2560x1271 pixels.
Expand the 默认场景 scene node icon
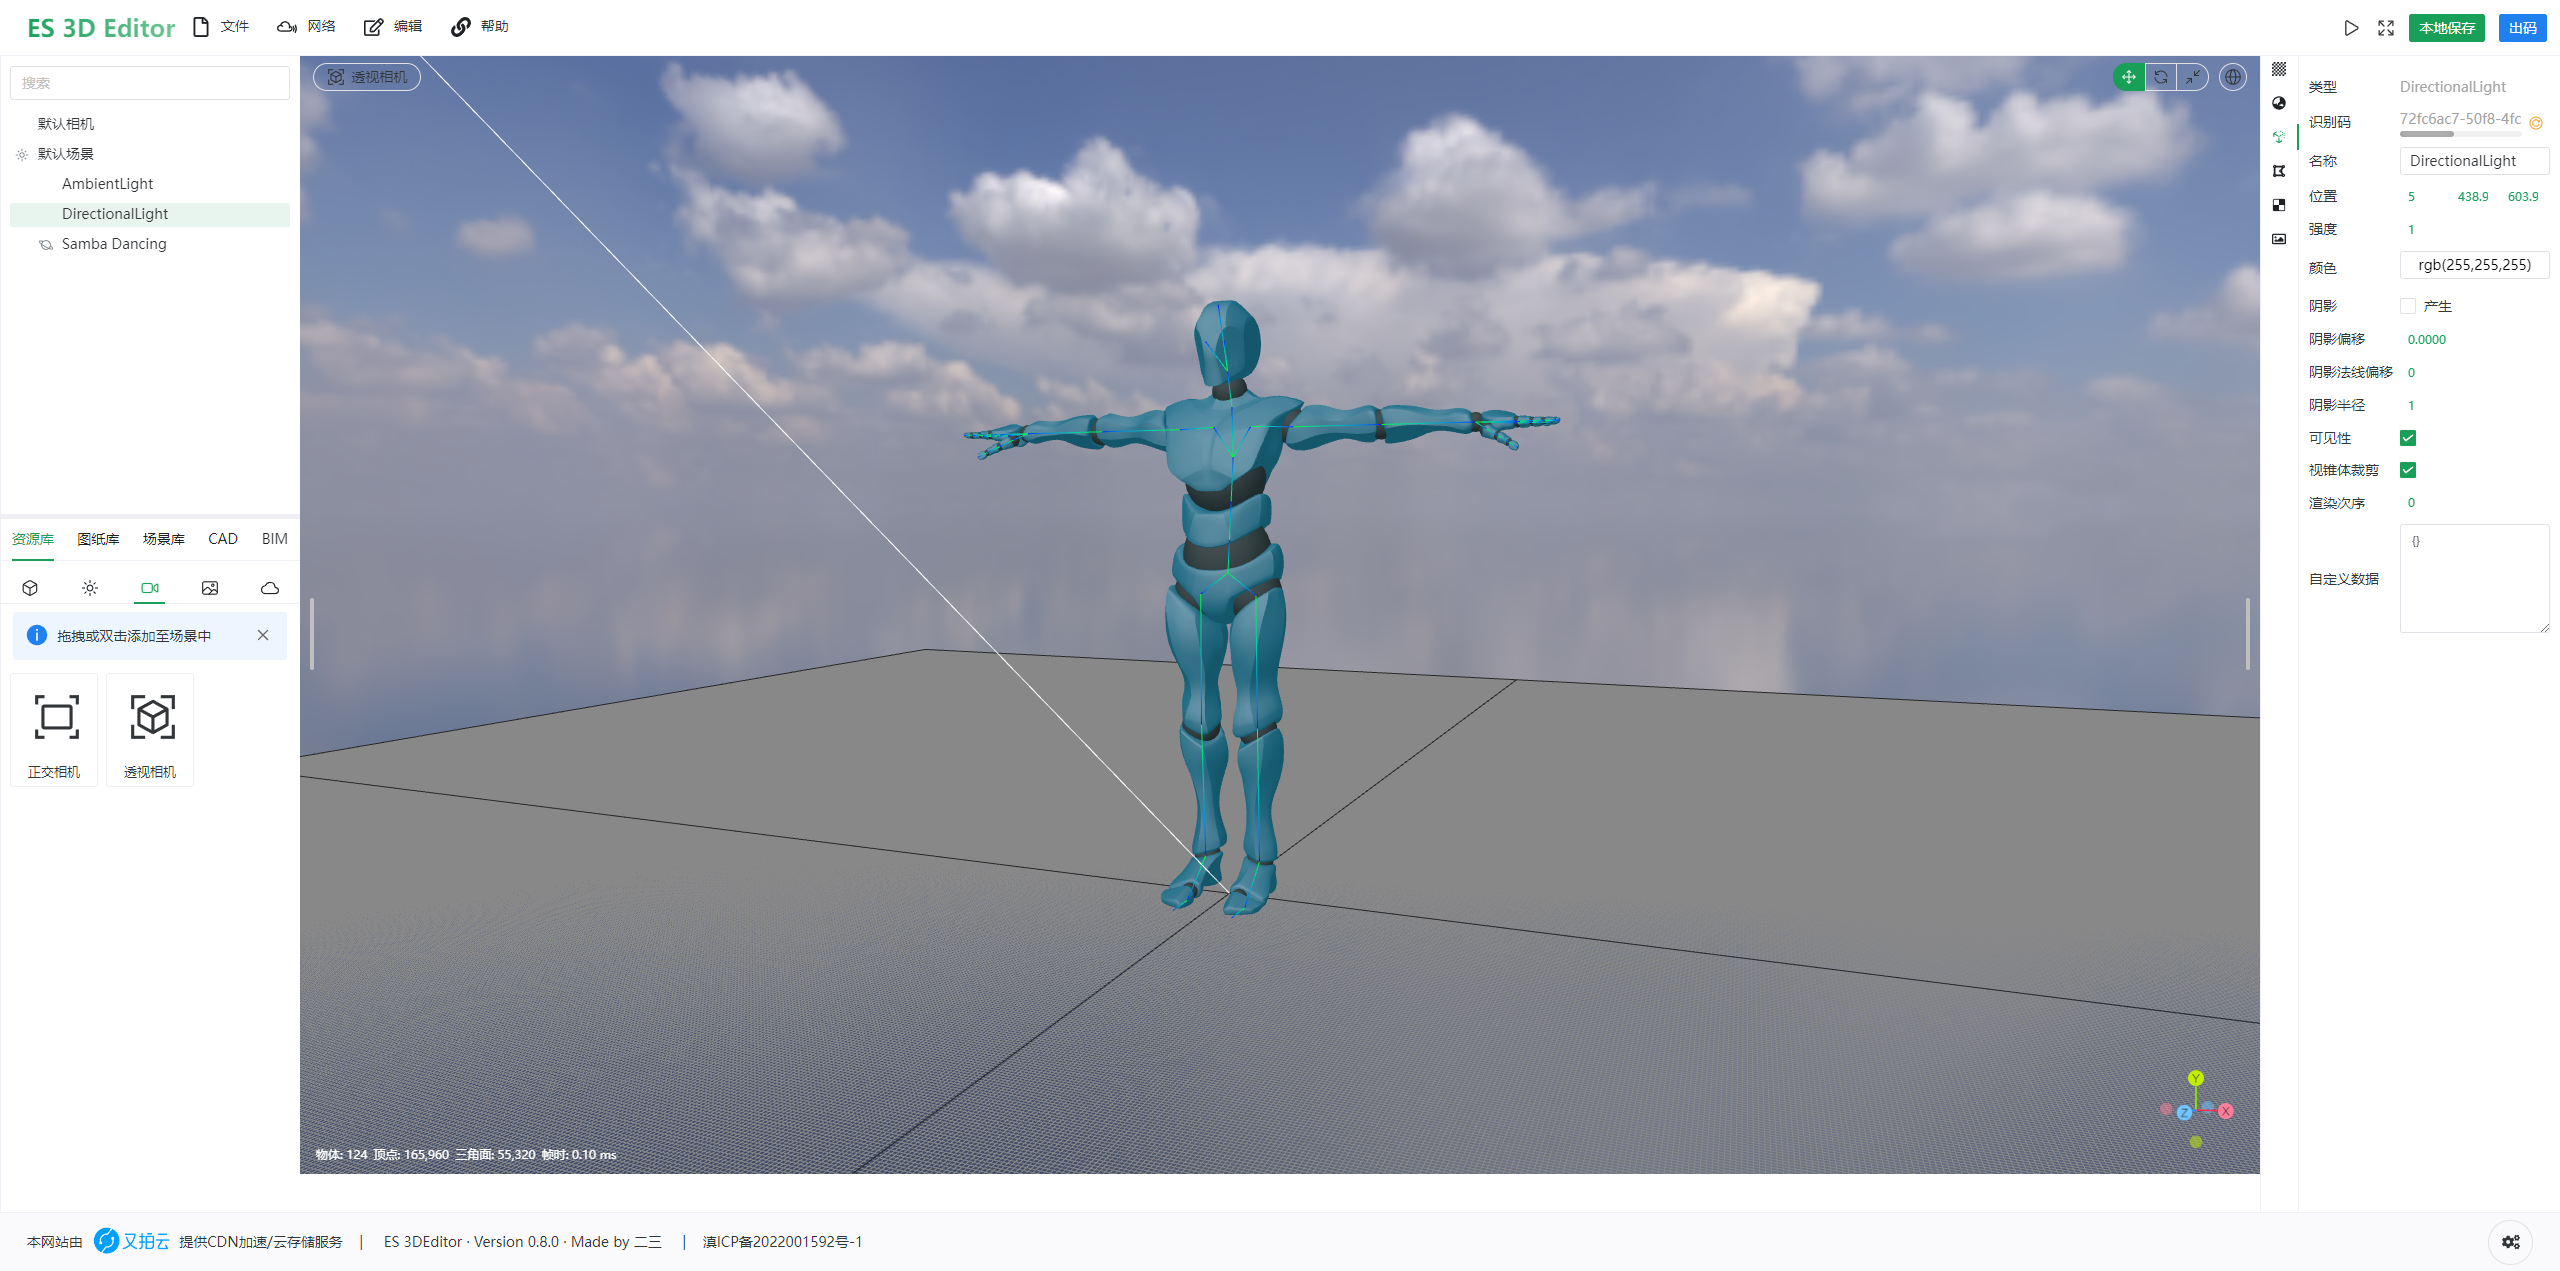click(x=22, y=154)
